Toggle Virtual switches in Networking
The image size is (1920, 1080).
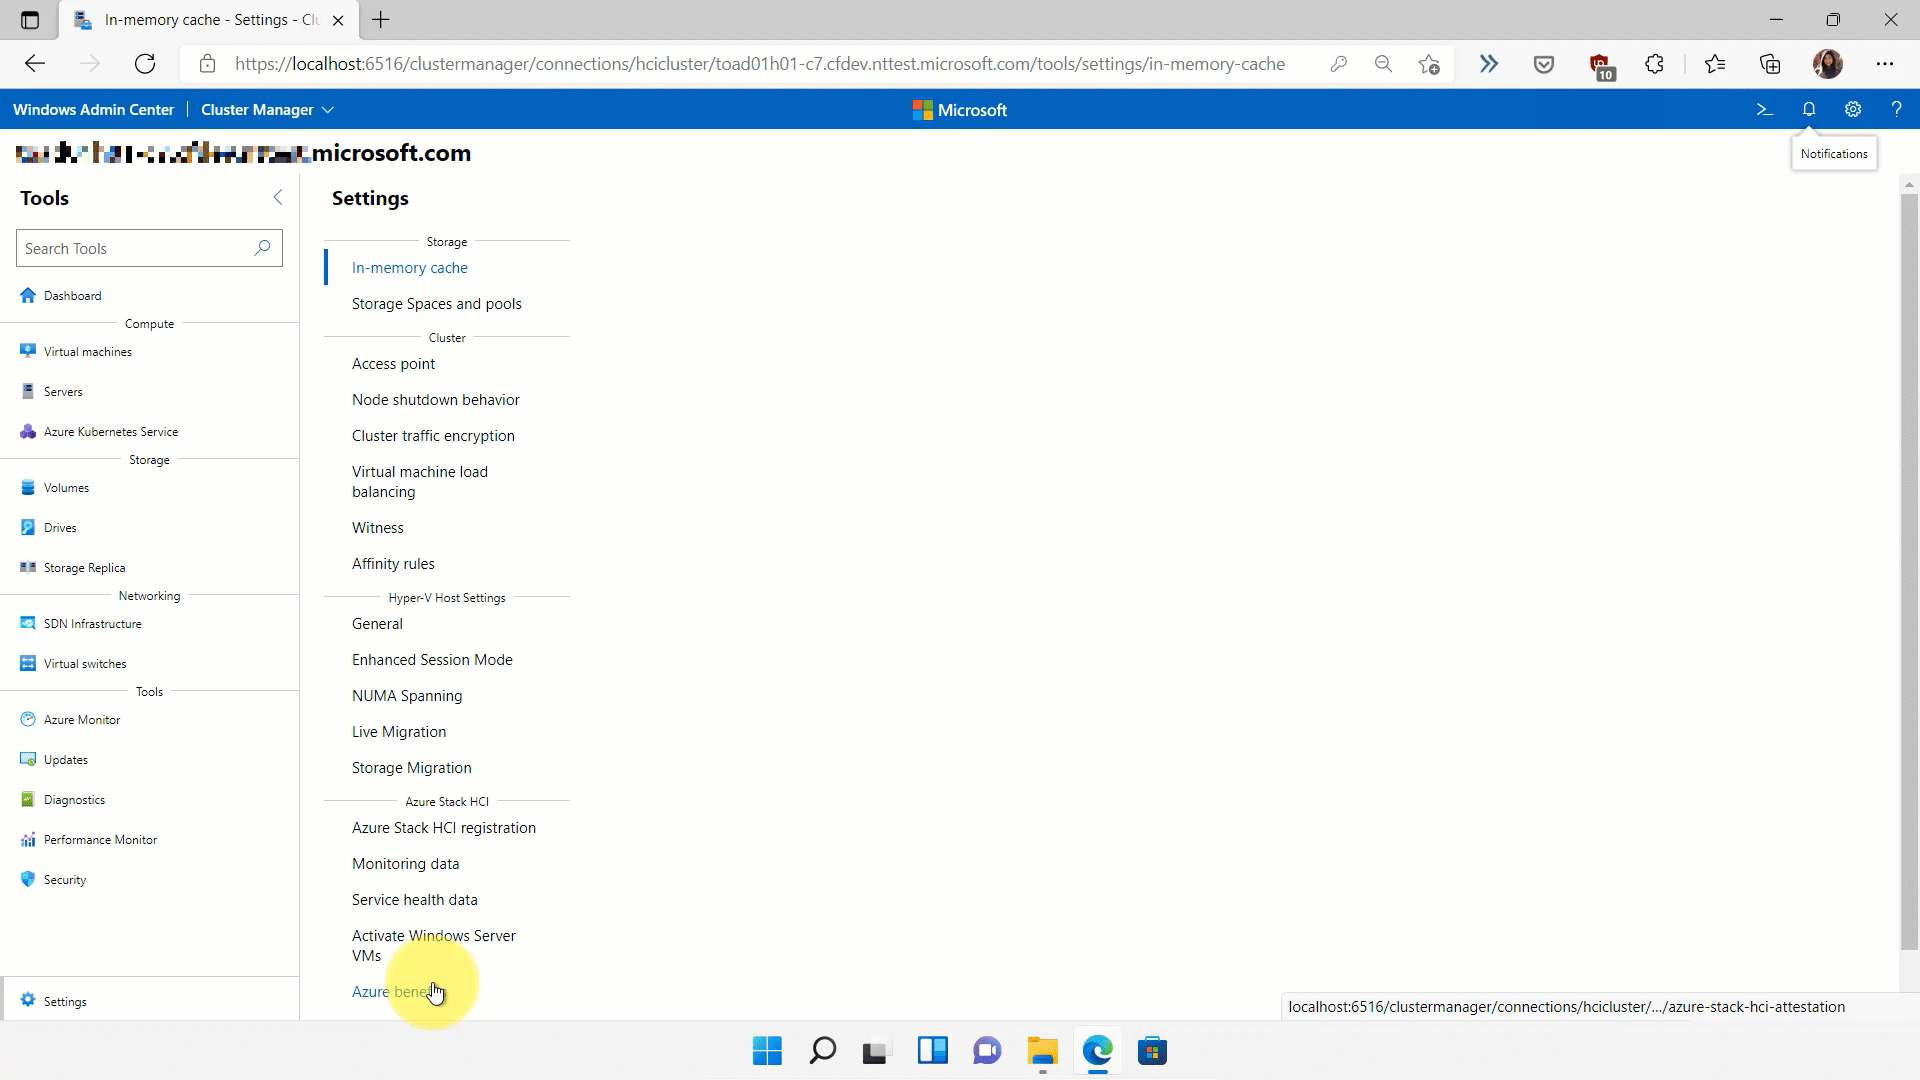(x=84, y=663)
